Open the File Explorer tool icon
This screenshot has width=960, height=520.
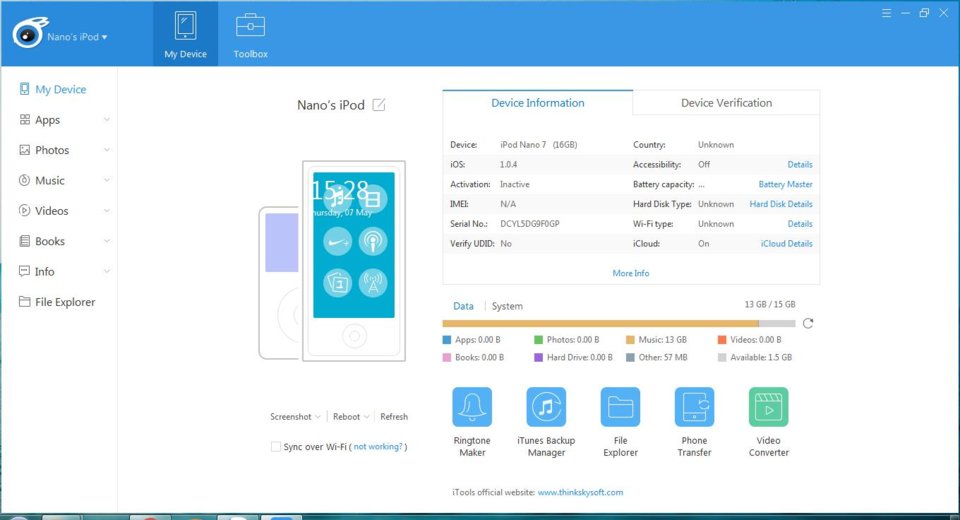pos(620,407)
